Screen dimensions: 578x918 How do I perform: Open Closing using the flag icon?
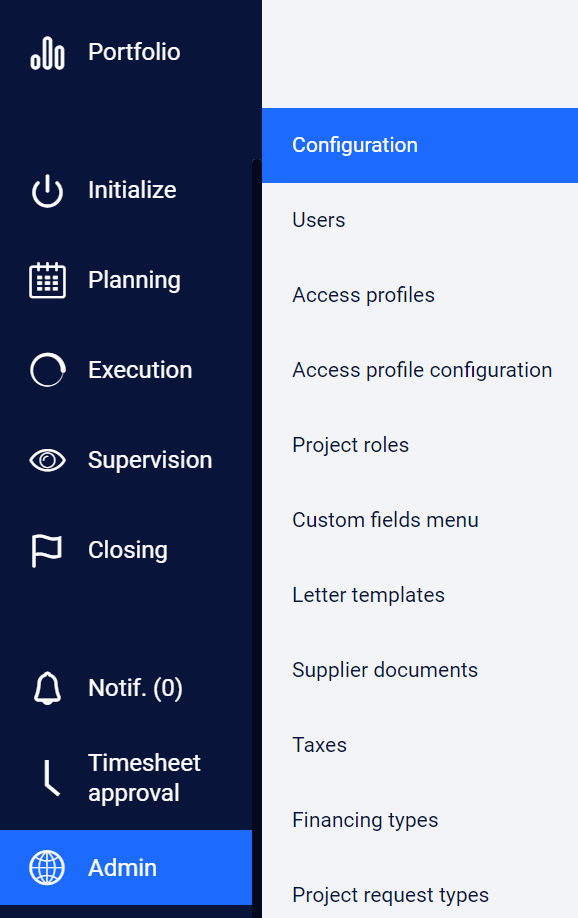coord(47,549)
